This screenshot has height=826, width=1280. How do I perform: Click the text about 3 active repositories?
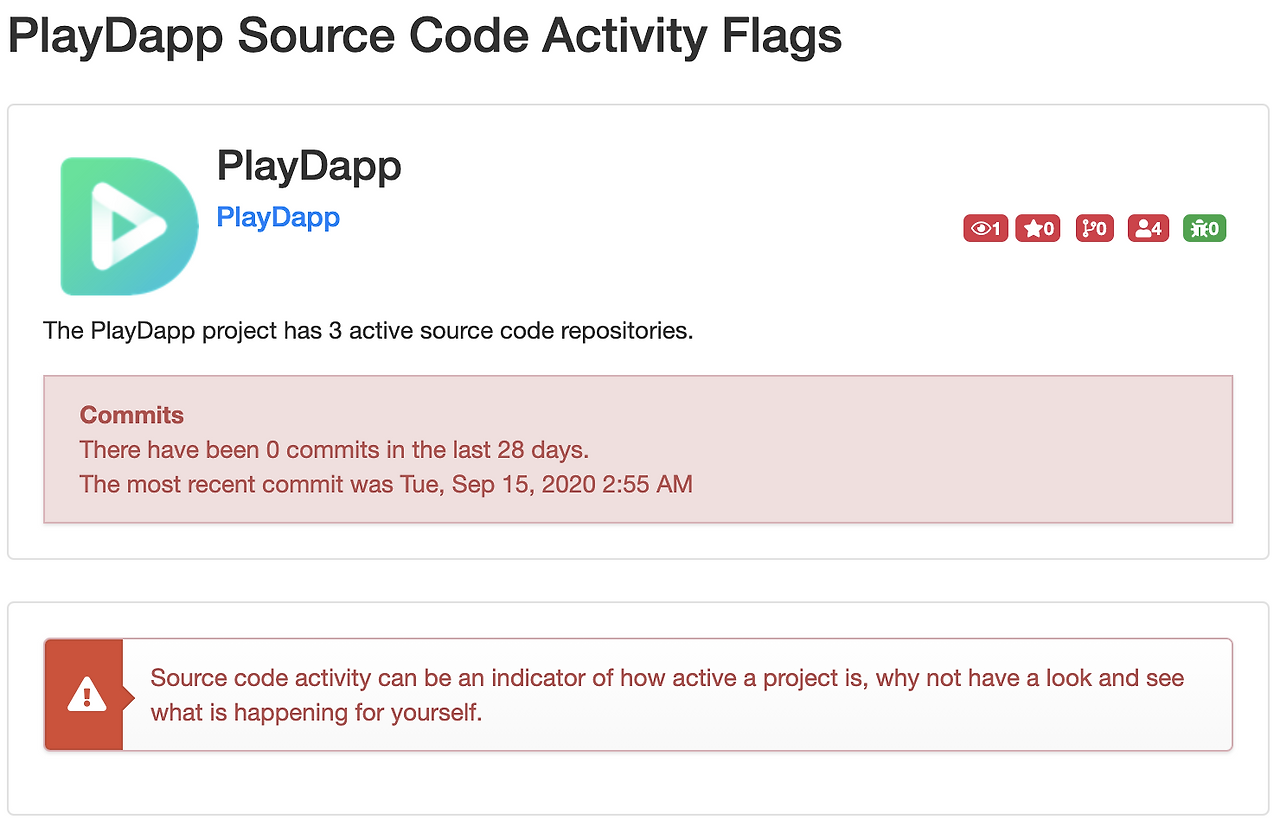pos(368,331)
